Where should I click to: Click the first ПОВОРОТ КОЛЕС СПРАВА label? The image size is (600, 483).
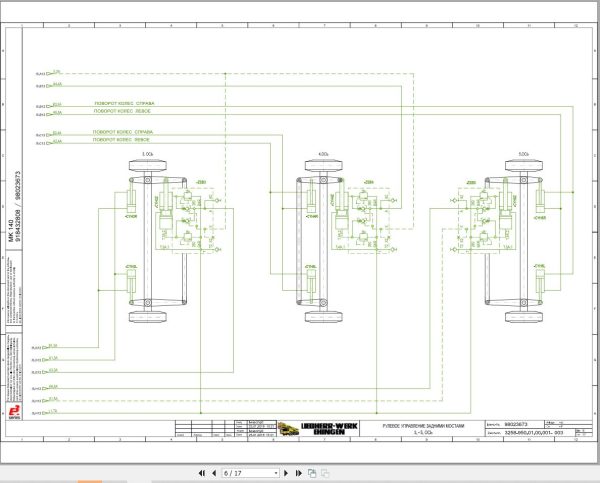124,103
